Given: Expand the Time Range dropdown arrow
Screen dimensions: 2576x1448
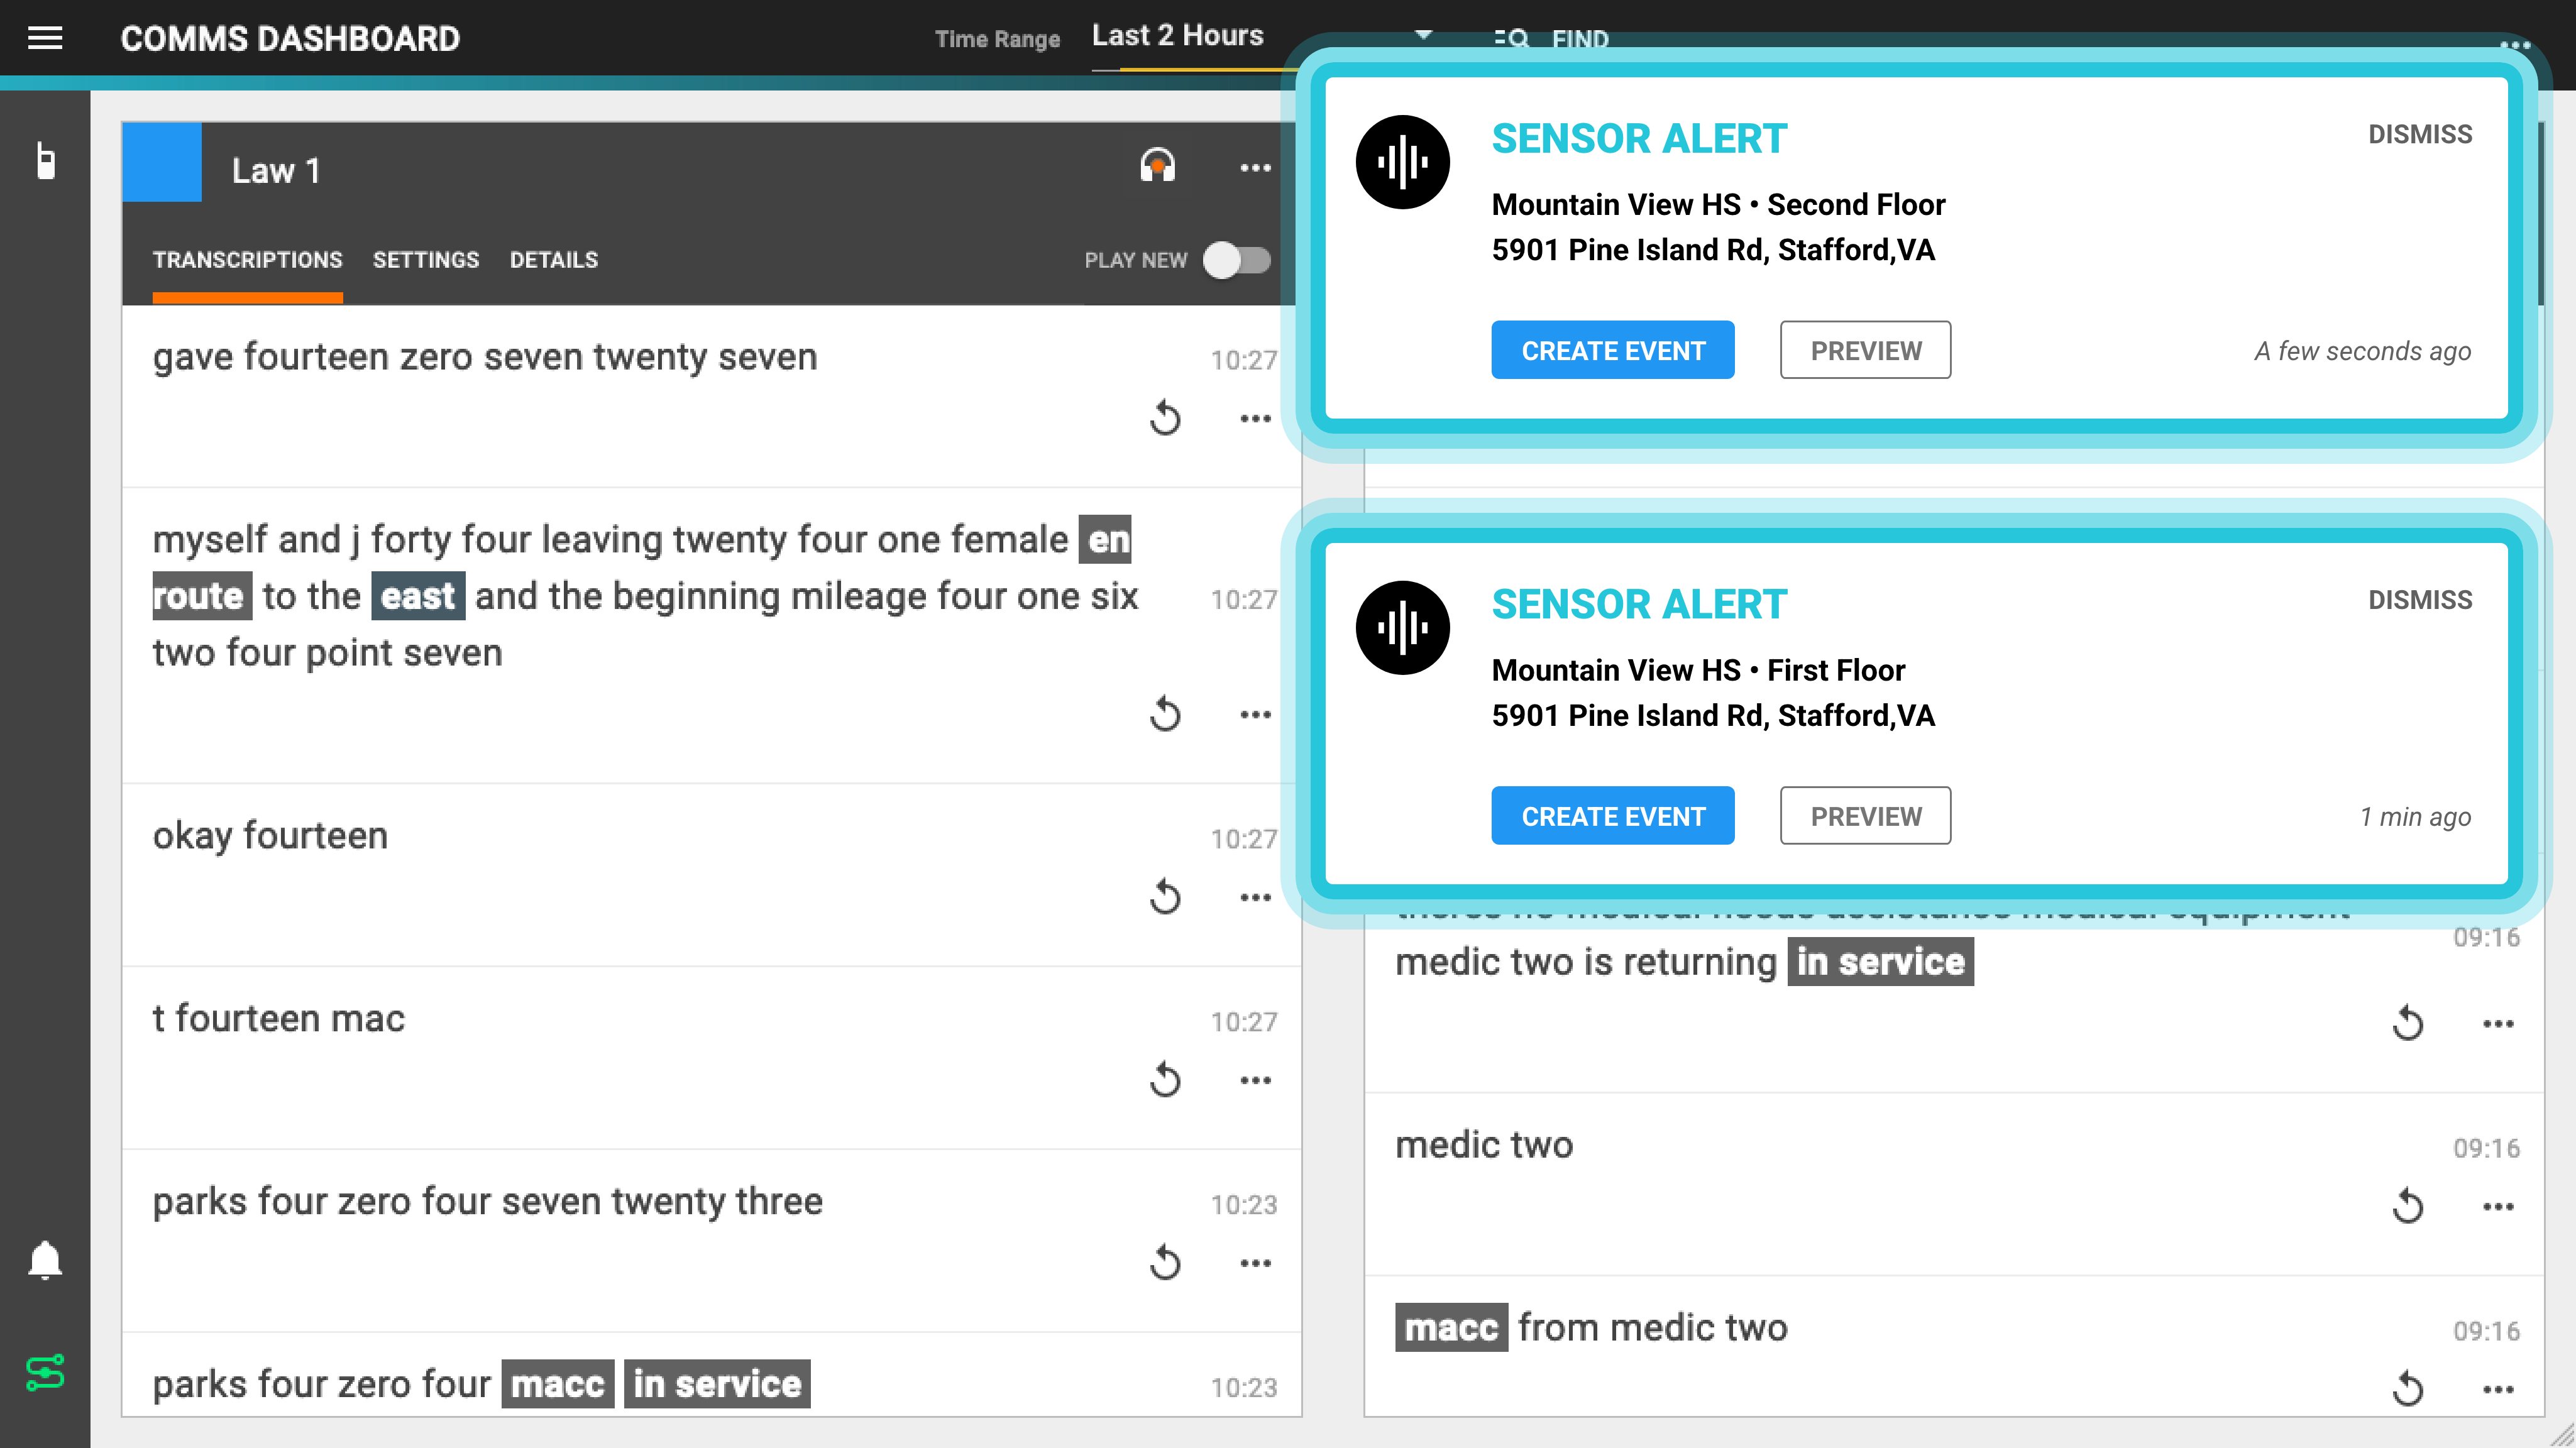Looking at the screenshot, I should click(1423, 35).
